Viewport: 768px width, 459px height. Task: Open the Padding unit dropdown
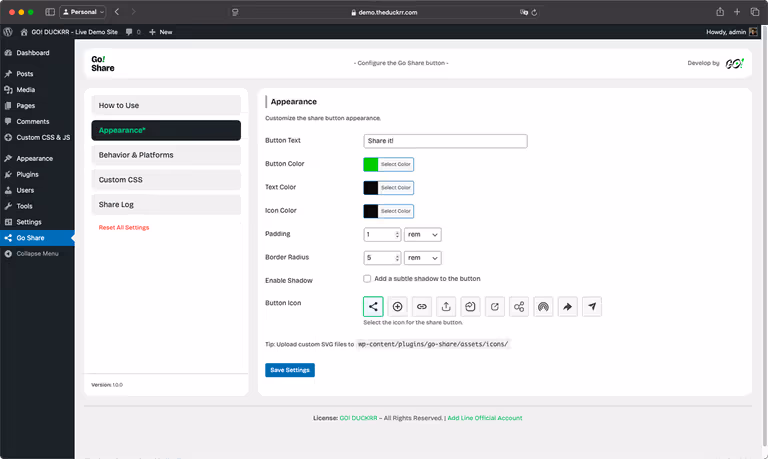coord(423,234)
